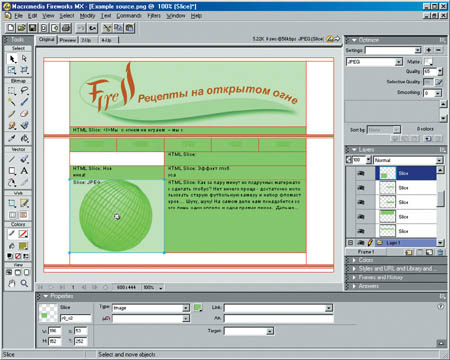Open green slice overlay color swatch
Image resolution: width=450 pixels, height=360 pixels.
point(198,308)
